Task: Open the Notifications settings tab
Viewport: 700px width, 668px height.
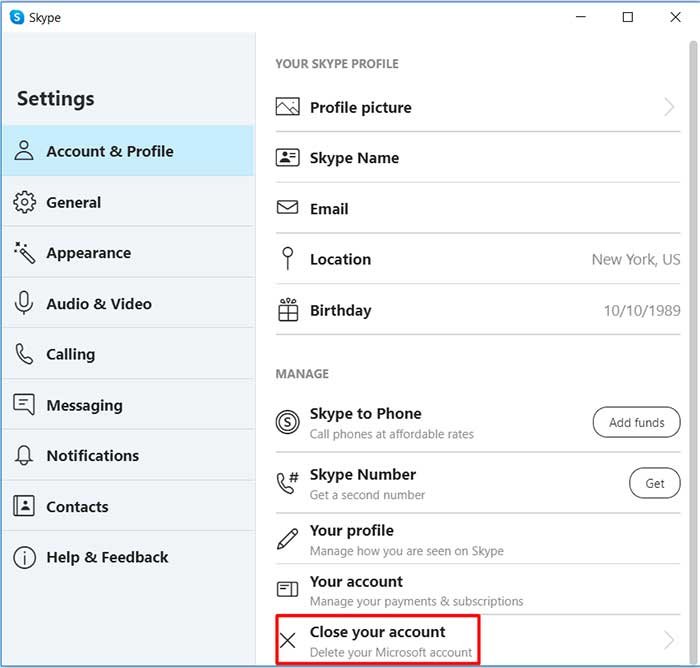Action: coord(128,455)
